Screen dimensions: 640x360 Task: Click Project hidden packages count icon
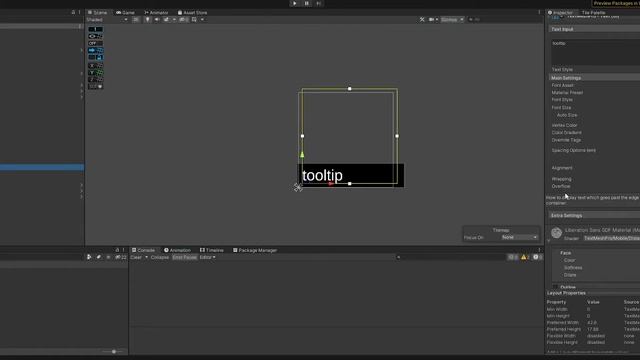(121, 257)
